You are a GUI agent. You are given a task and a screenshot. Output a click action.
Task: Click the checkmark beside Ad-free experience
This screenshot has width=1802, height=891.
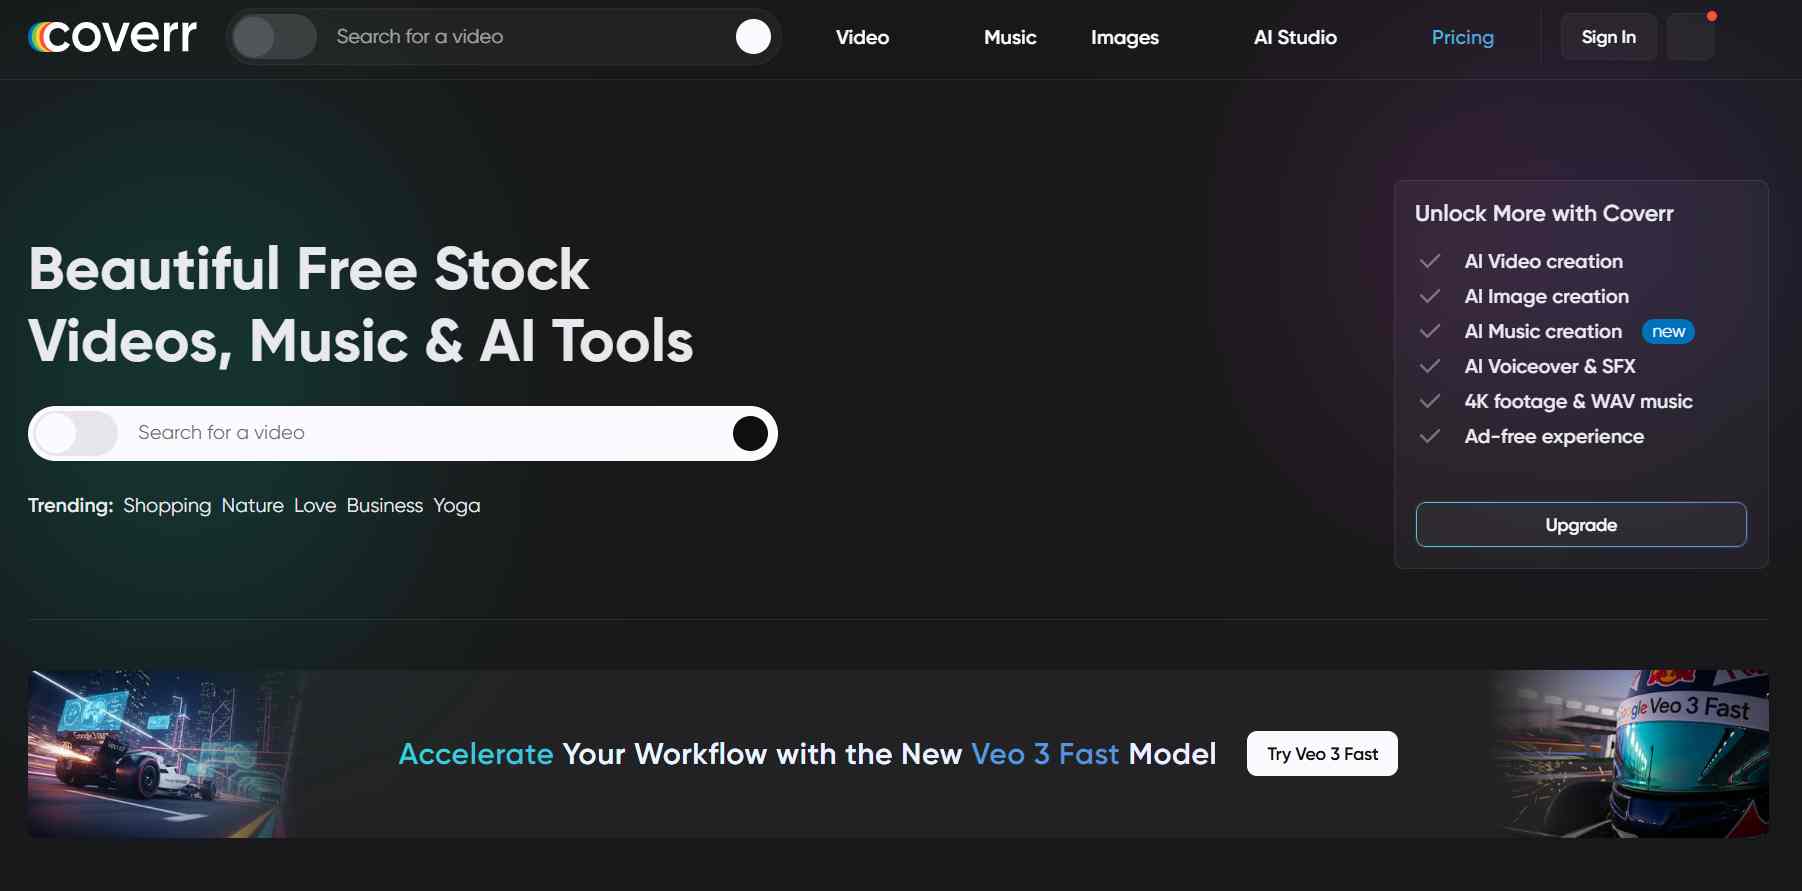[1430, 436]
